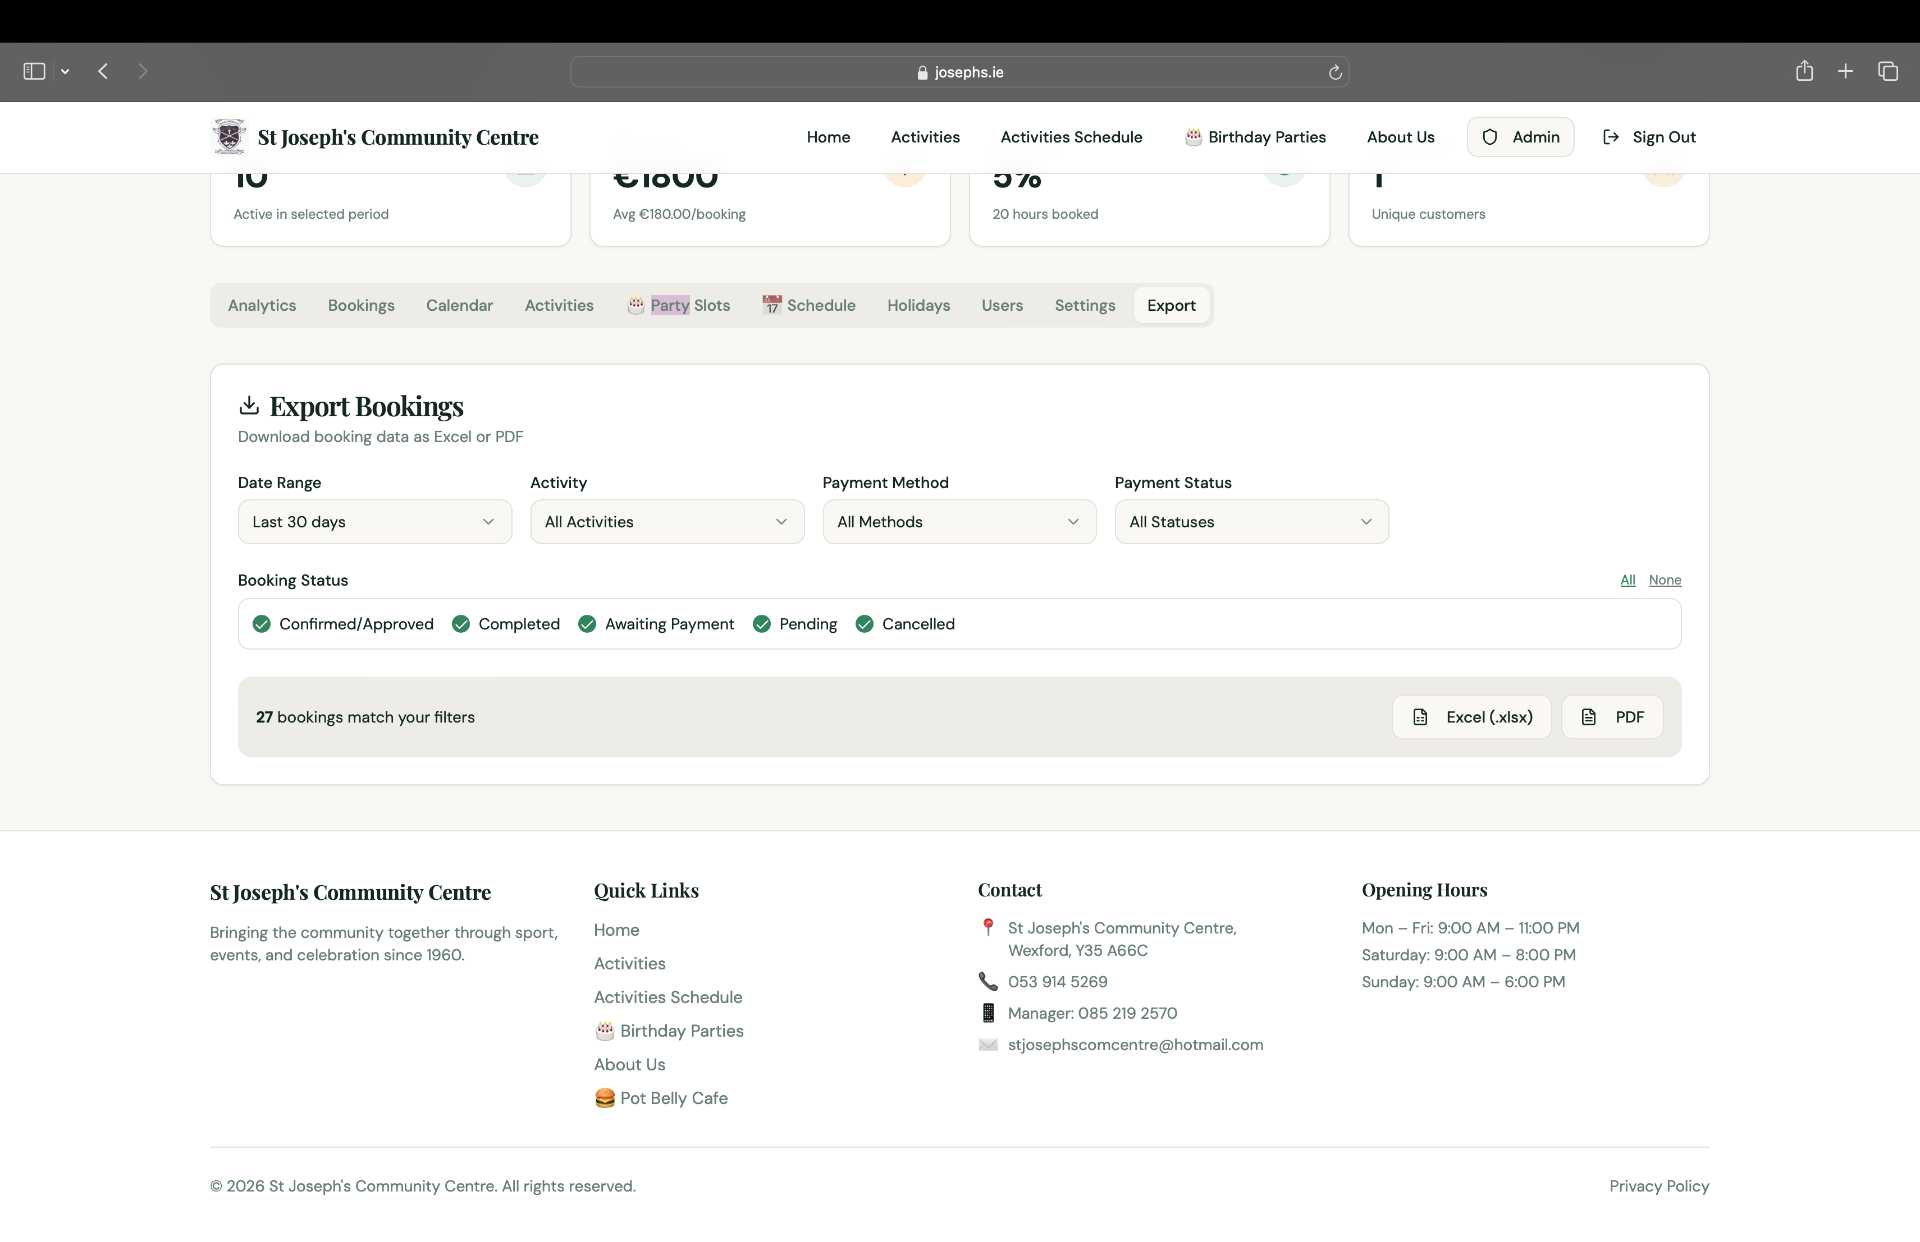Click the None booking status link
1920x1242 pixels.
1665,580
